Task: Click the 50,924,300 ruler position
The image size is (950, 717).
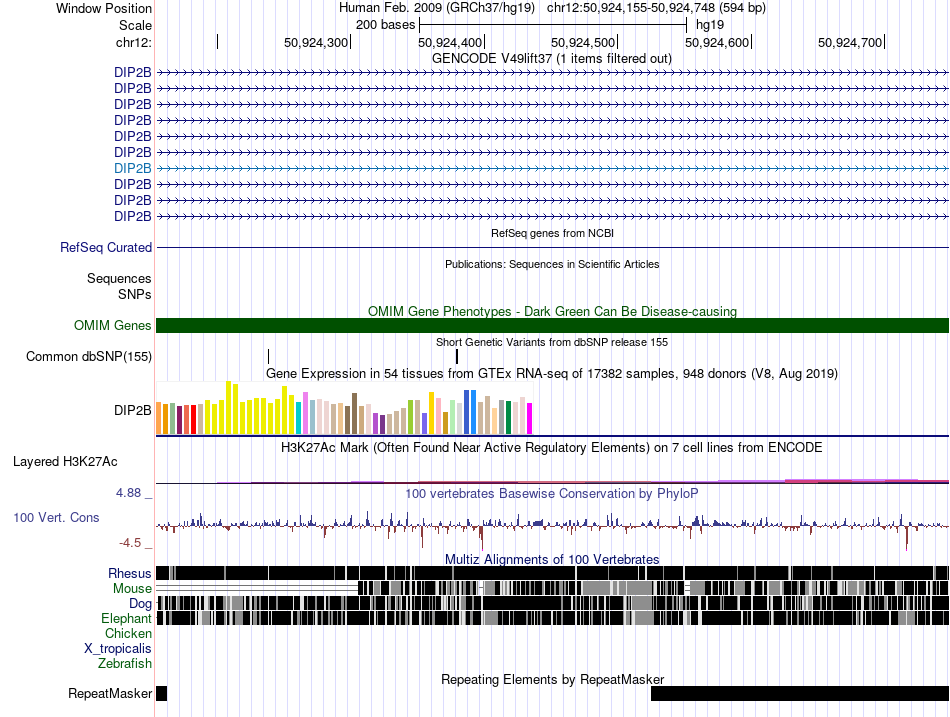Action: click(316, 42)
